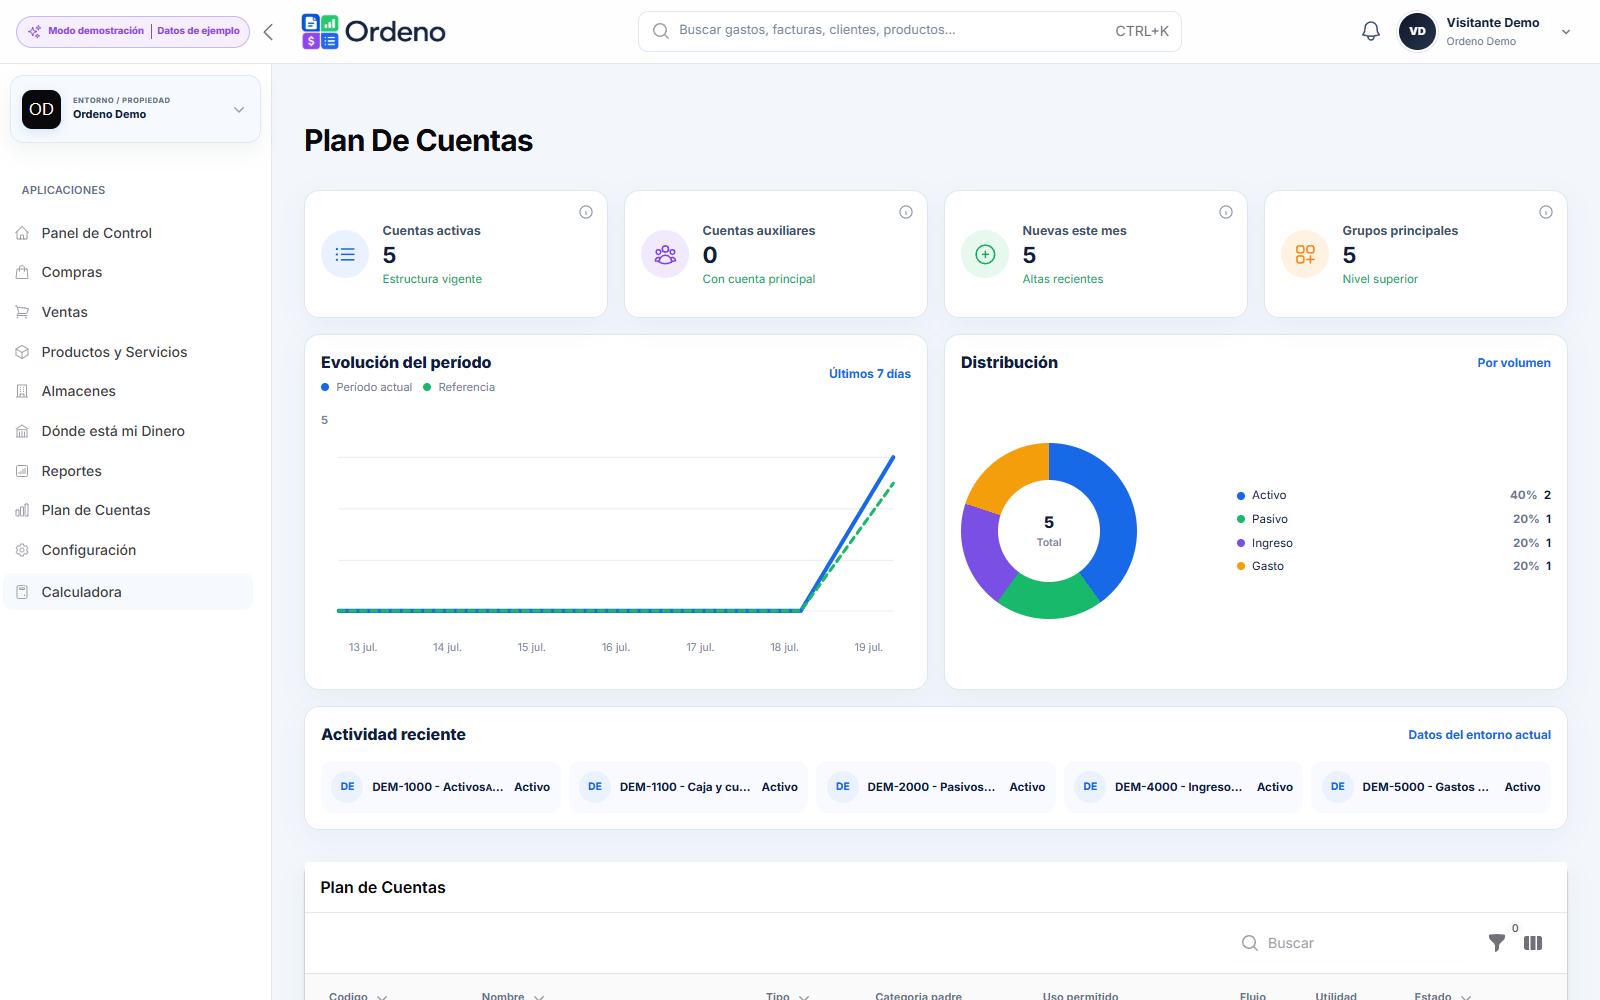Viewport: 1600px width, 1000px height.
Task: Open the Plan de Cuentas sidebar item
Action: (95, 510)
